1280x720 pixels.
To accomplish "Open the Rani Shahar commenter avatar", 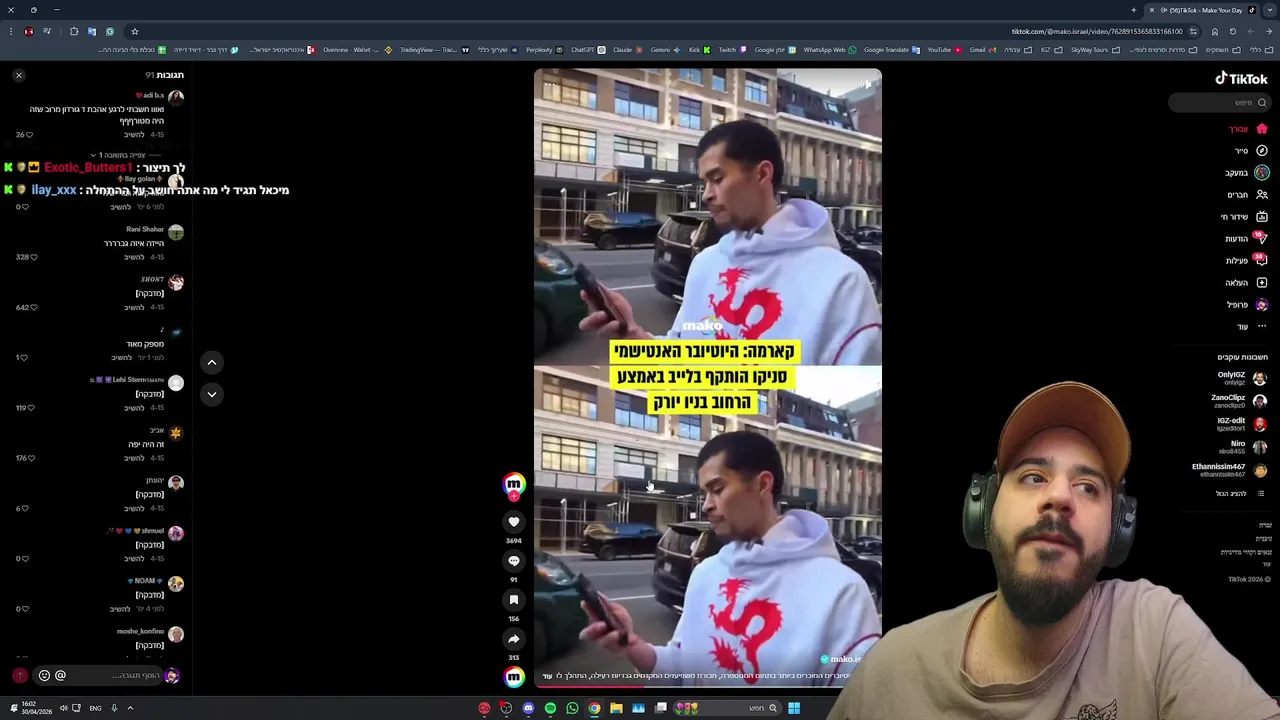I will click(176, 232).
